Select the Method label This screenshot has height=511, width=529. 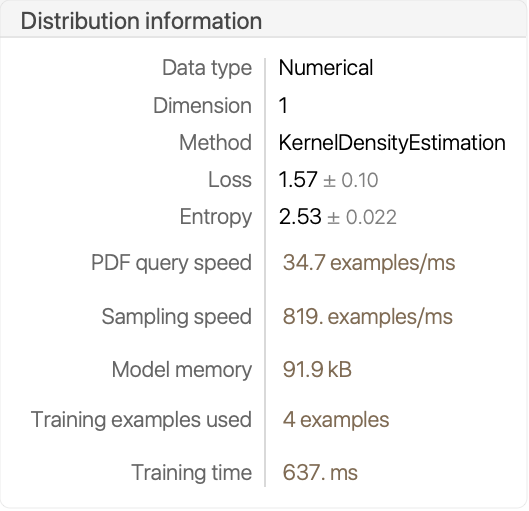[x=215, y=142]
